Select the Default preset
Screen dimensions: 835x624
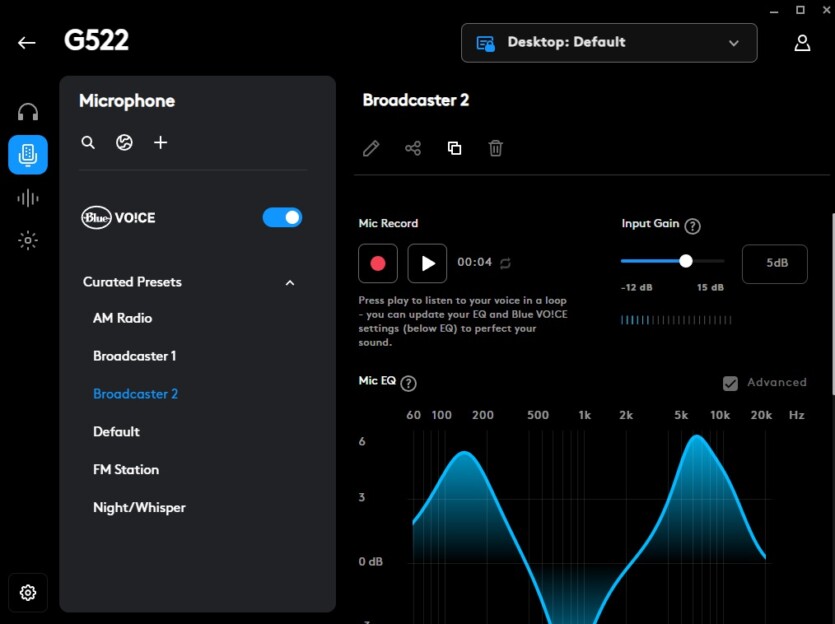click(x=116, y=432)
